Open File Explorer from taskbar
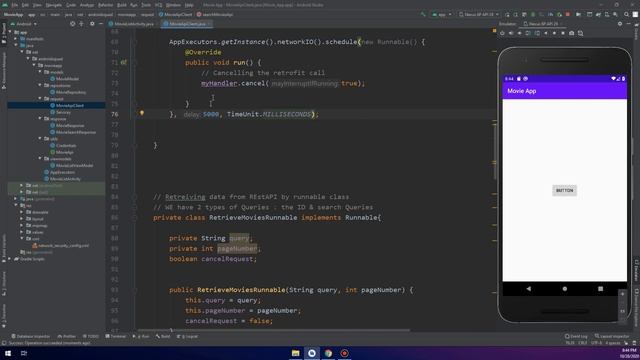Viewport: 640px width, 360px height. coord(296,353)
